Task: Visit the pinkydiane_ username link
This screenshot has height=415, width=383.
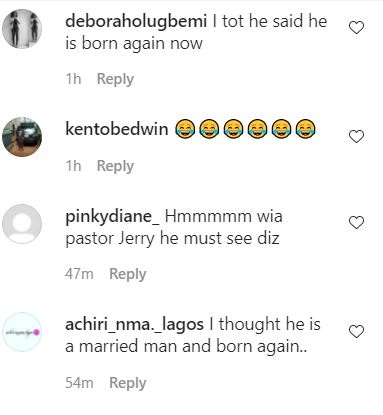Action: coord(113,217)
